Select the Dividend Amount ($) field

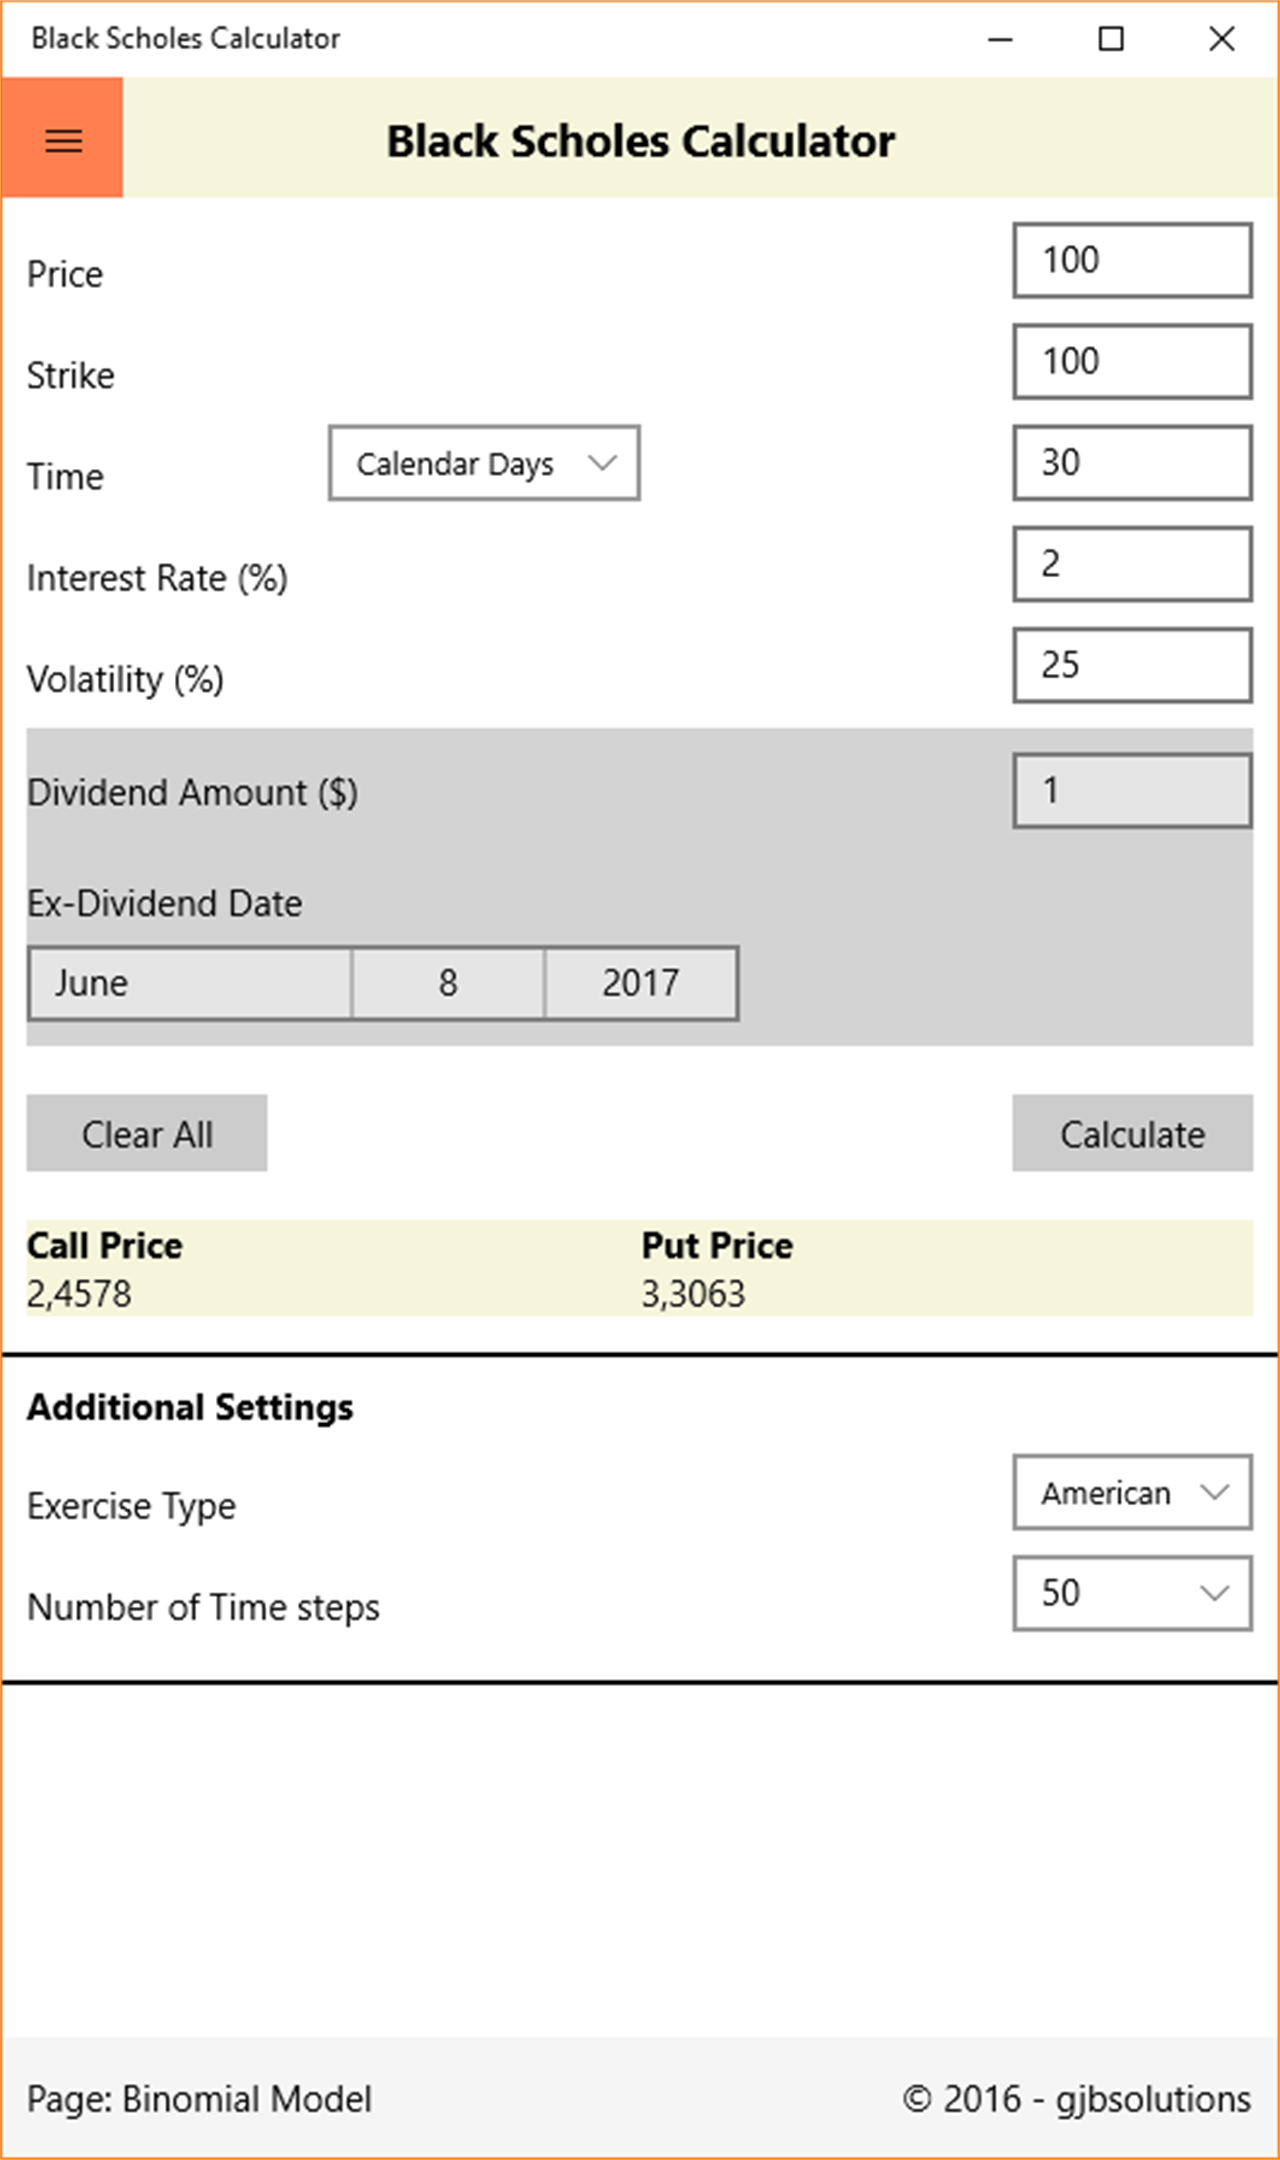(1132, 791)
